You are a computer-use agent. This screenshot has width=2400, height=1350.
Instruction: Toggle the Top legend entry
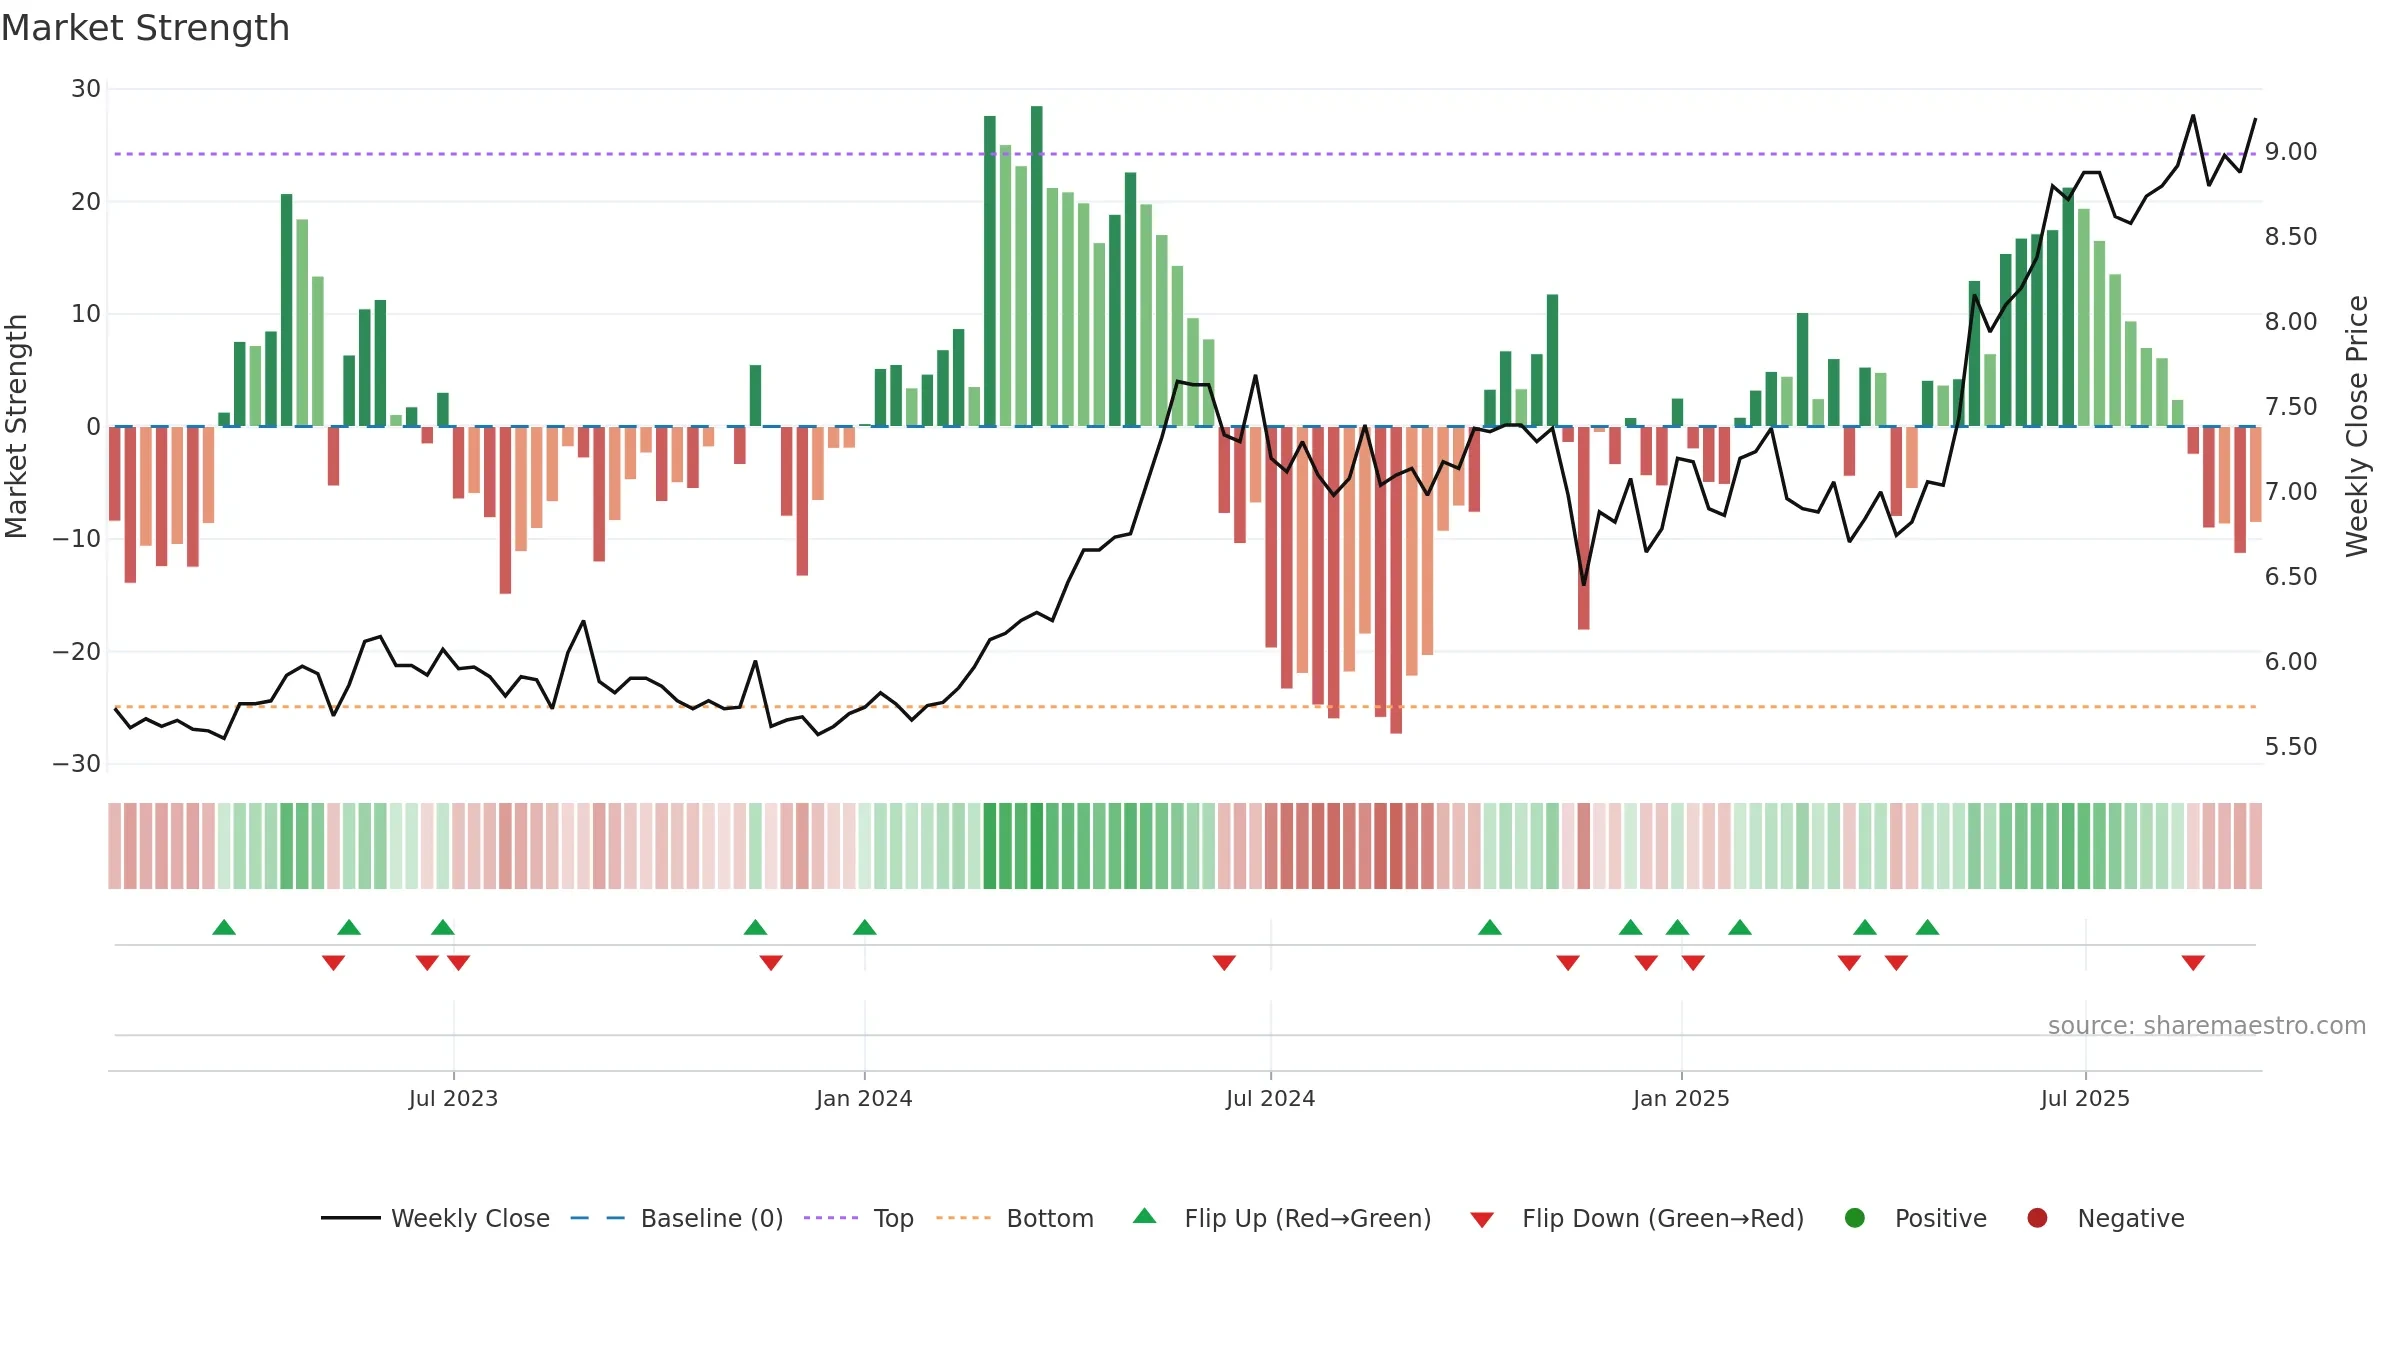click(859, 1218)
